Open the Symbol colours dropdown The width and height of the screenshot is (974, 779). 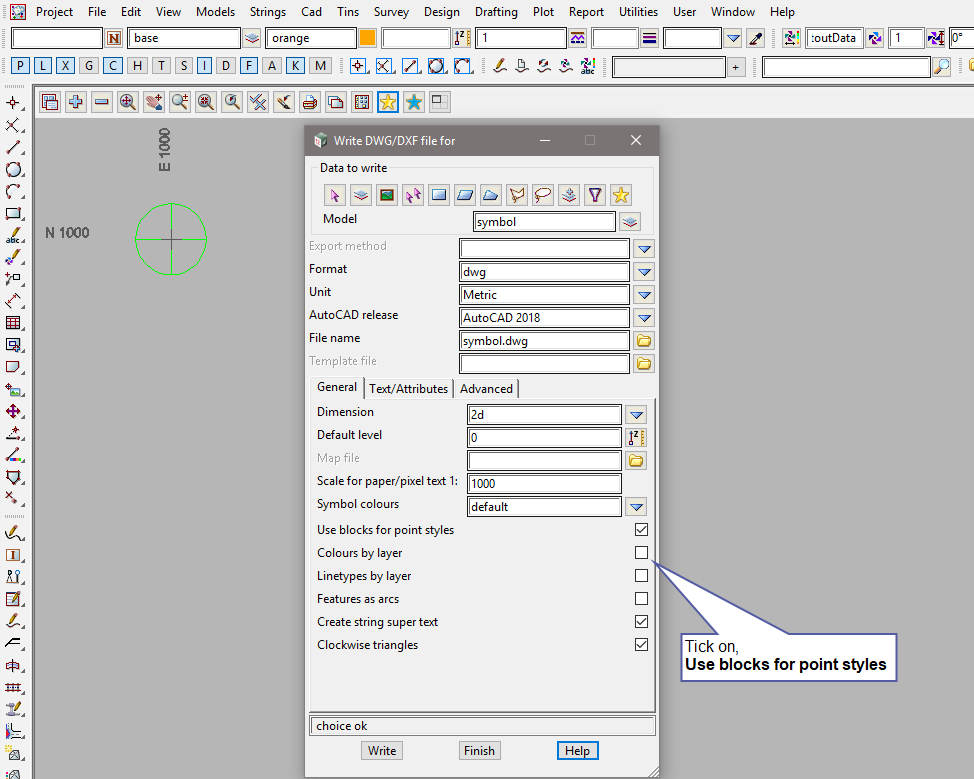636,507
